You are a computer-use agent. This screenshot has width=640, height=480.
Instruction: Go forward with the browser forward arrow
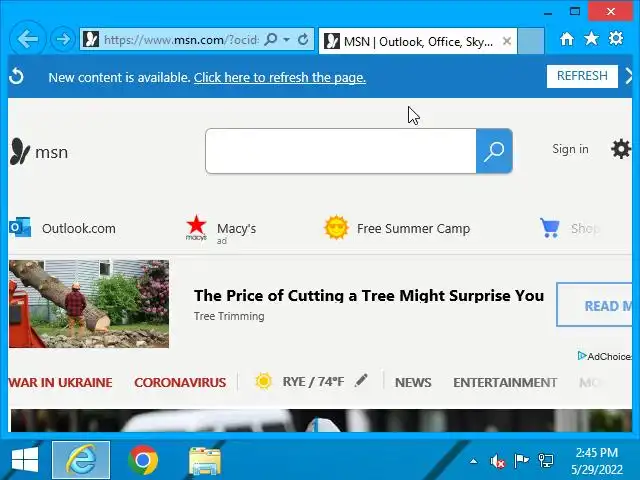63,40
